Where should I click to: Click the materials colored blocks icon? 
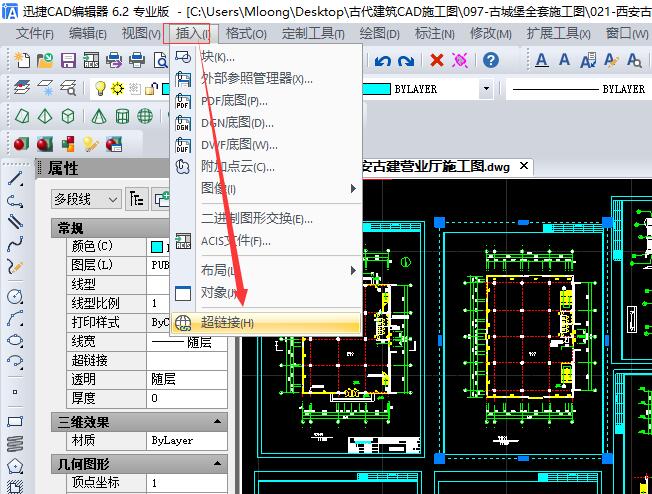pyautogui.click(x=68, y=144)
